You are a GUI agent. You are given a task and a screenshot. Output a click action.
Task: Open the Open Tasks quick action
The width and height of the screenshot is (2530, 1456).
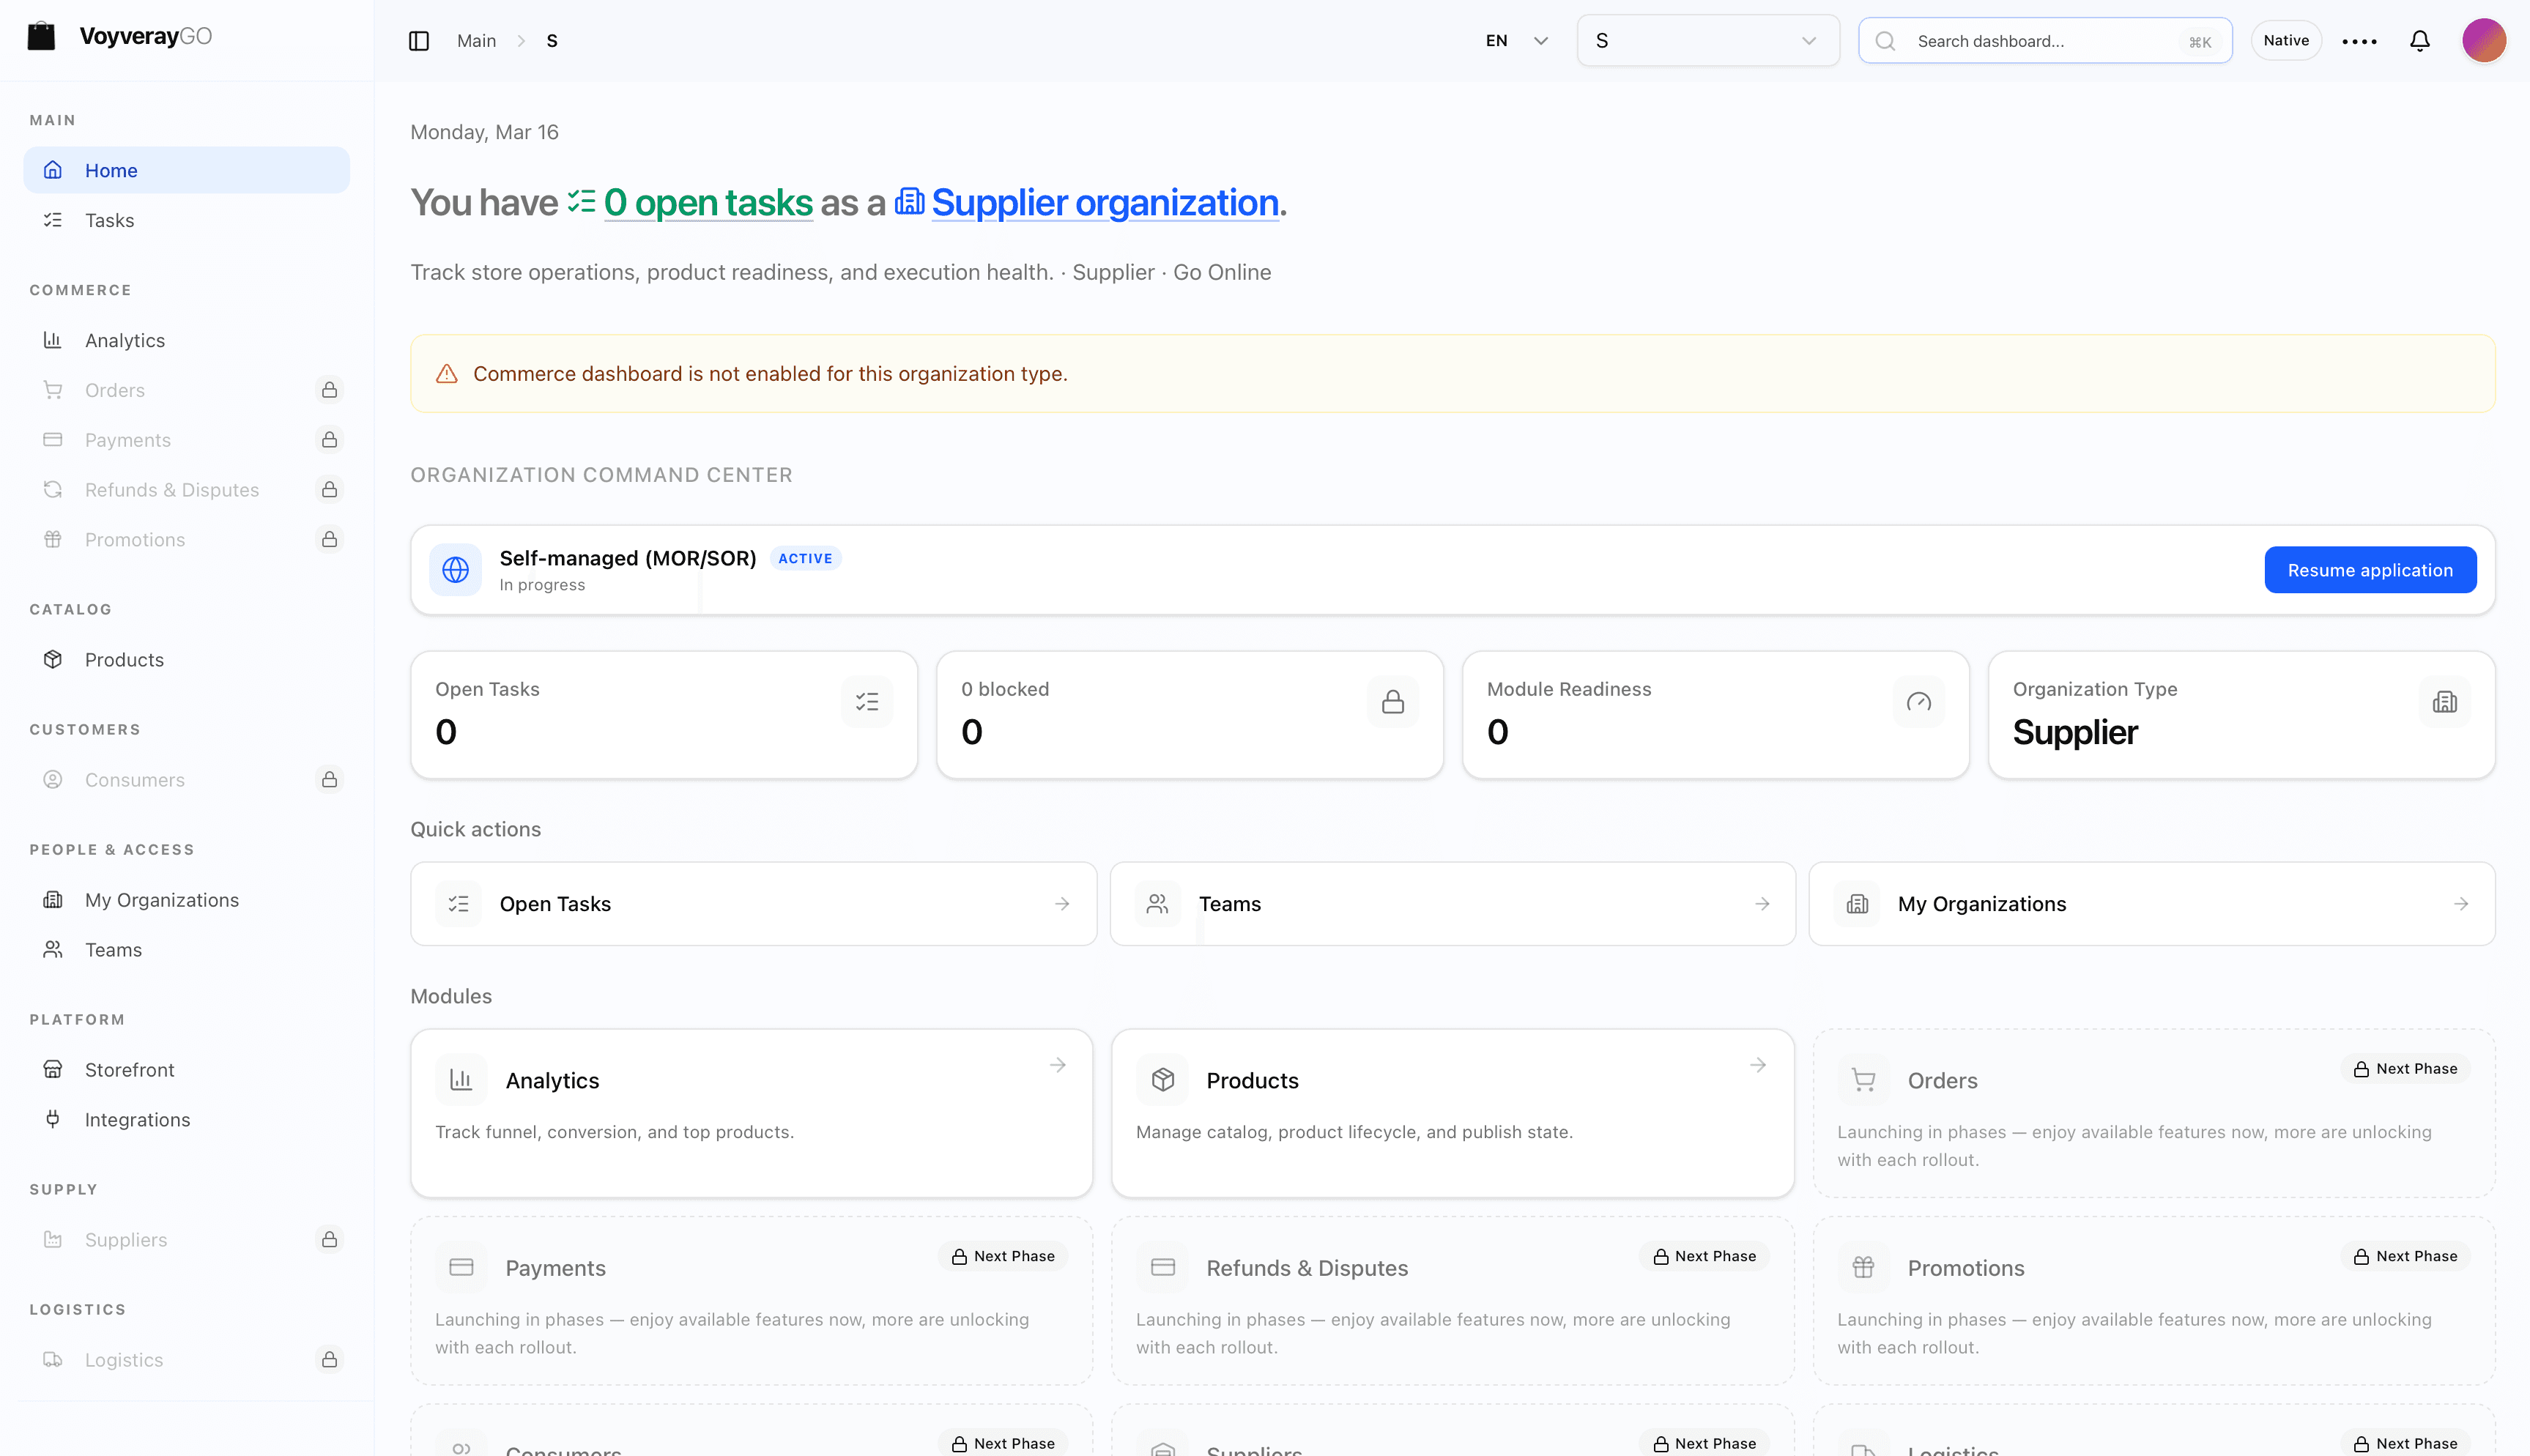point(753,904)
